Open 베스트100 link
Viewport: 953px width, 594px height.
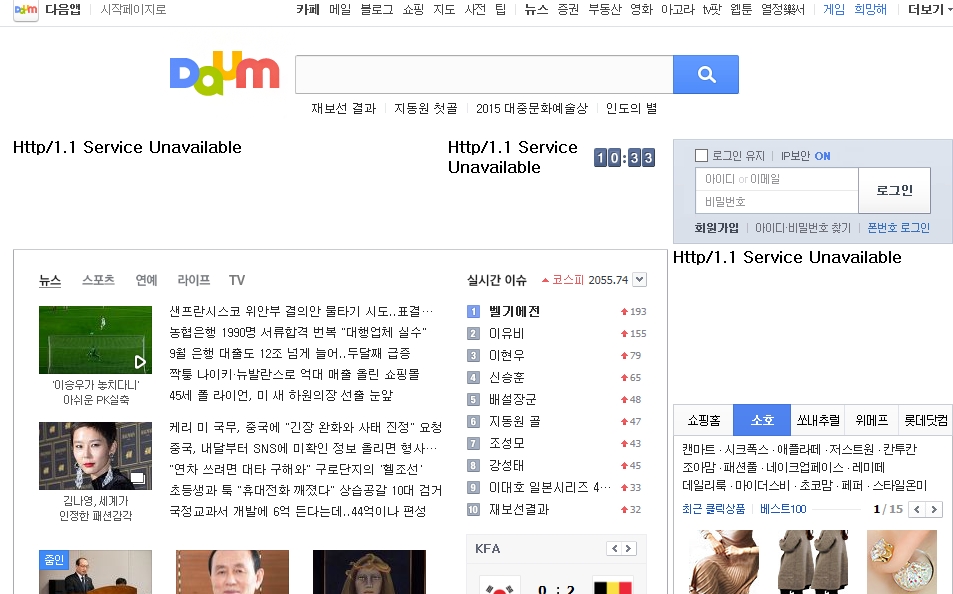[783, 509]
